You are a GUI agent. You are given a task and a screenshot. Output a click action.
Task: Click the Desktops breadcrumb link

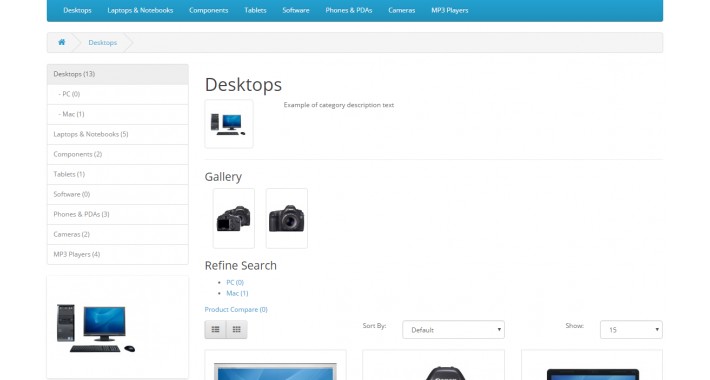point(103,43)
